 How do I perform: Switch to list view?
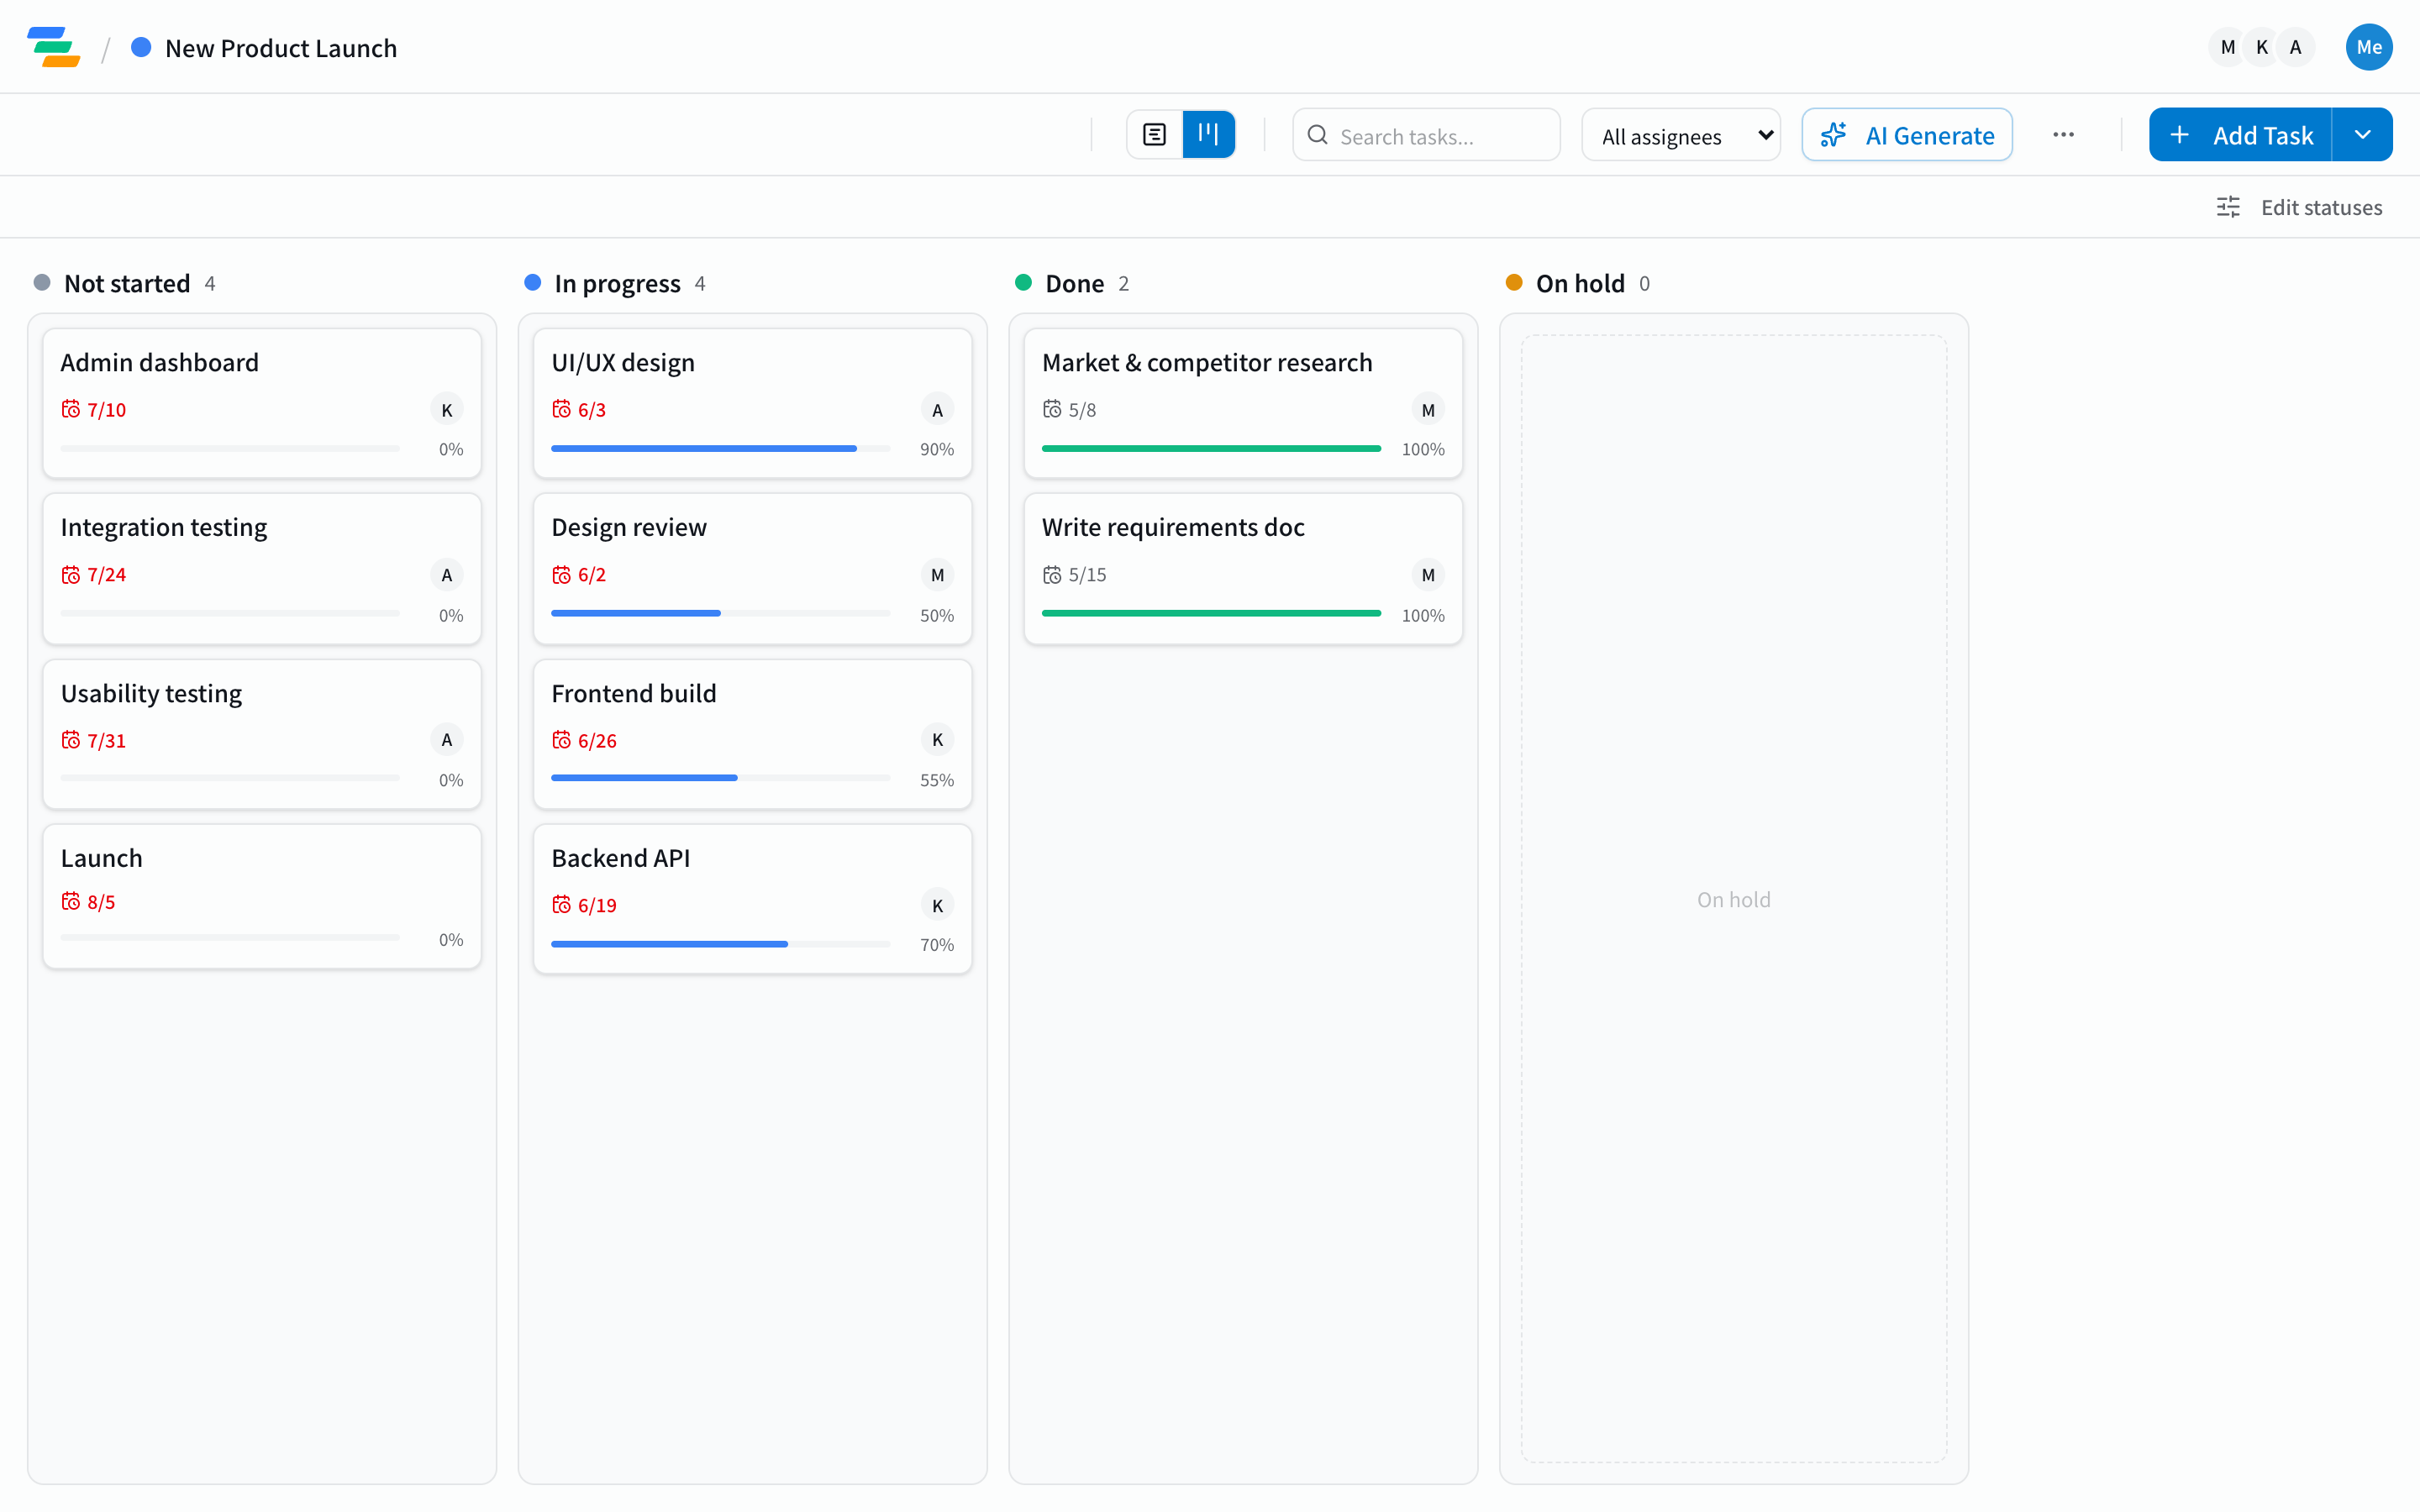pyautogui.click(x=1154, y=135)
